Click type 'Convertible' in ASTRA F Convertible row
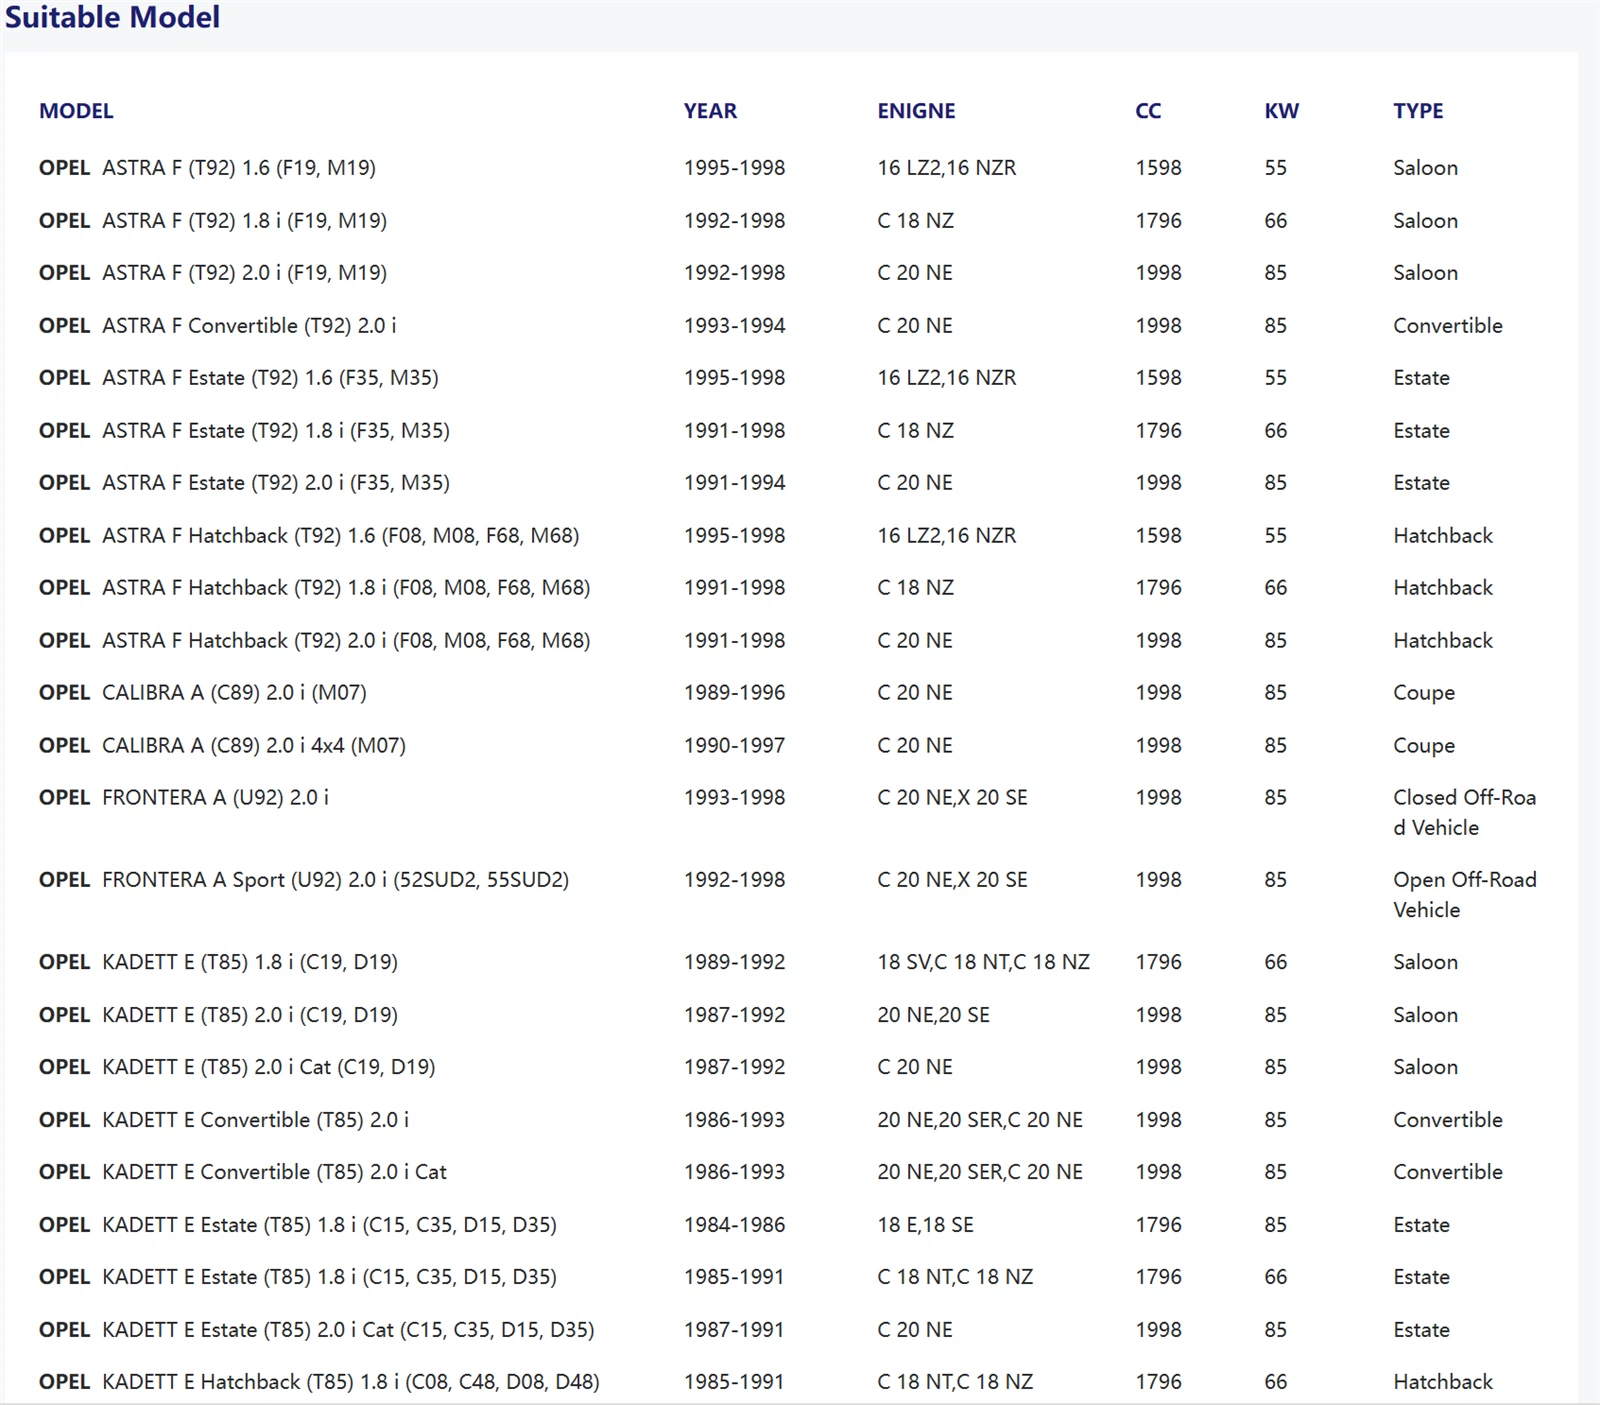 click(1448, 326)
